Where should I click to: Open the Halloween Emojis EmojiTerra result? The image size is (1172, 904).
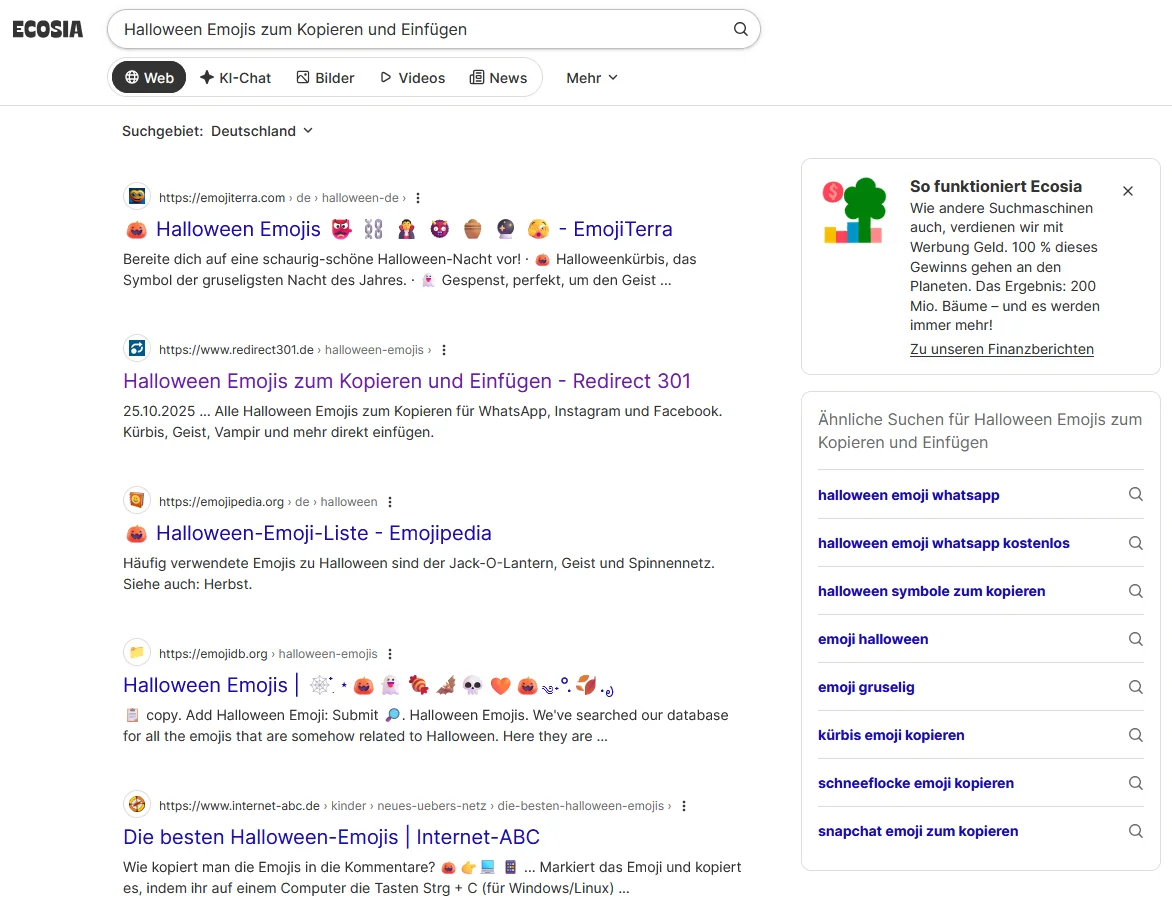click(398, 229)
